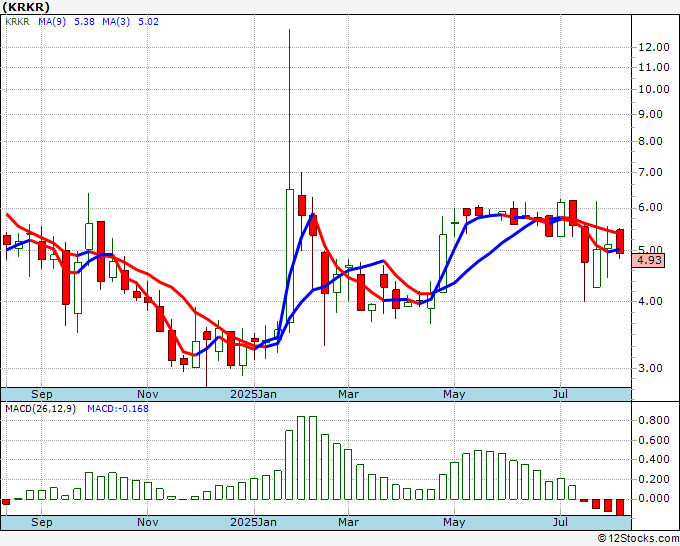
Task: Click 2025Jan on price chart time axis
Action: tap(253, 394)
